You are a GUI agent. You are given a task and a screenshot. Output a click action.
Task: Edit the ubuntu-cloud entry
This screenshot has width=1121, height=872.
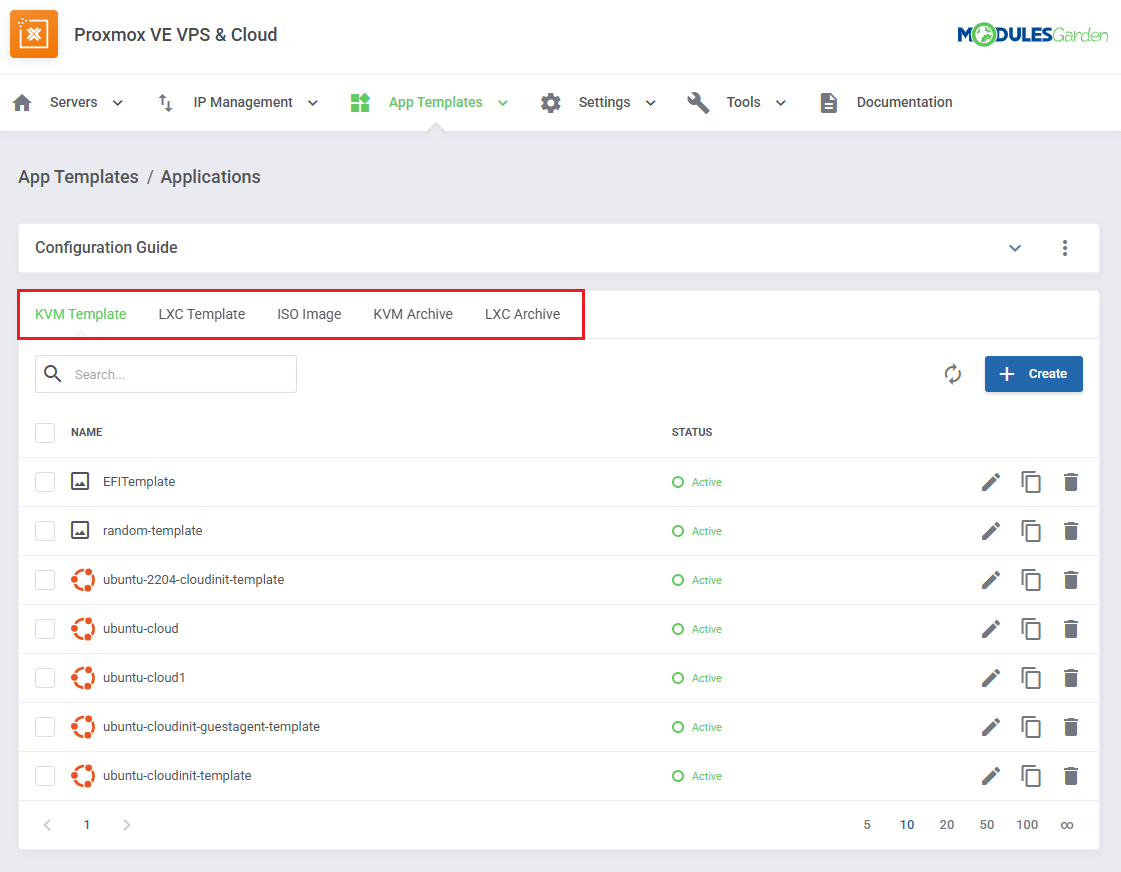[991, 629]
